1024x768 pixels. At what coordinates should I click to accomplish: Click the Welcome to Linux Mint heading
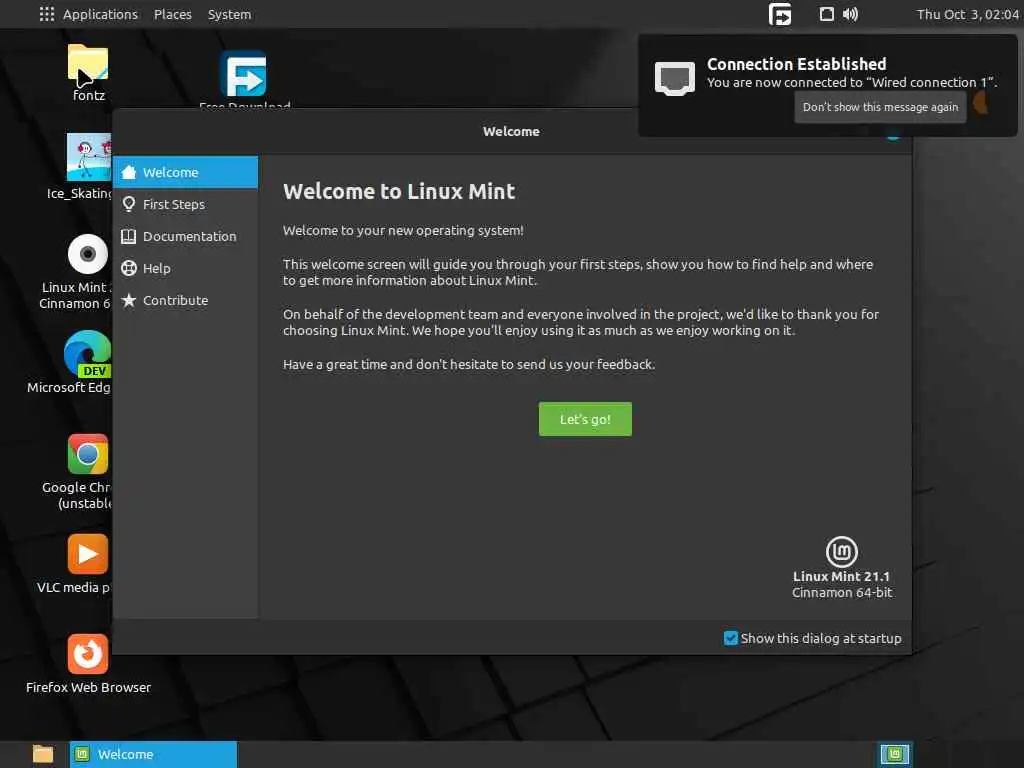399,191
